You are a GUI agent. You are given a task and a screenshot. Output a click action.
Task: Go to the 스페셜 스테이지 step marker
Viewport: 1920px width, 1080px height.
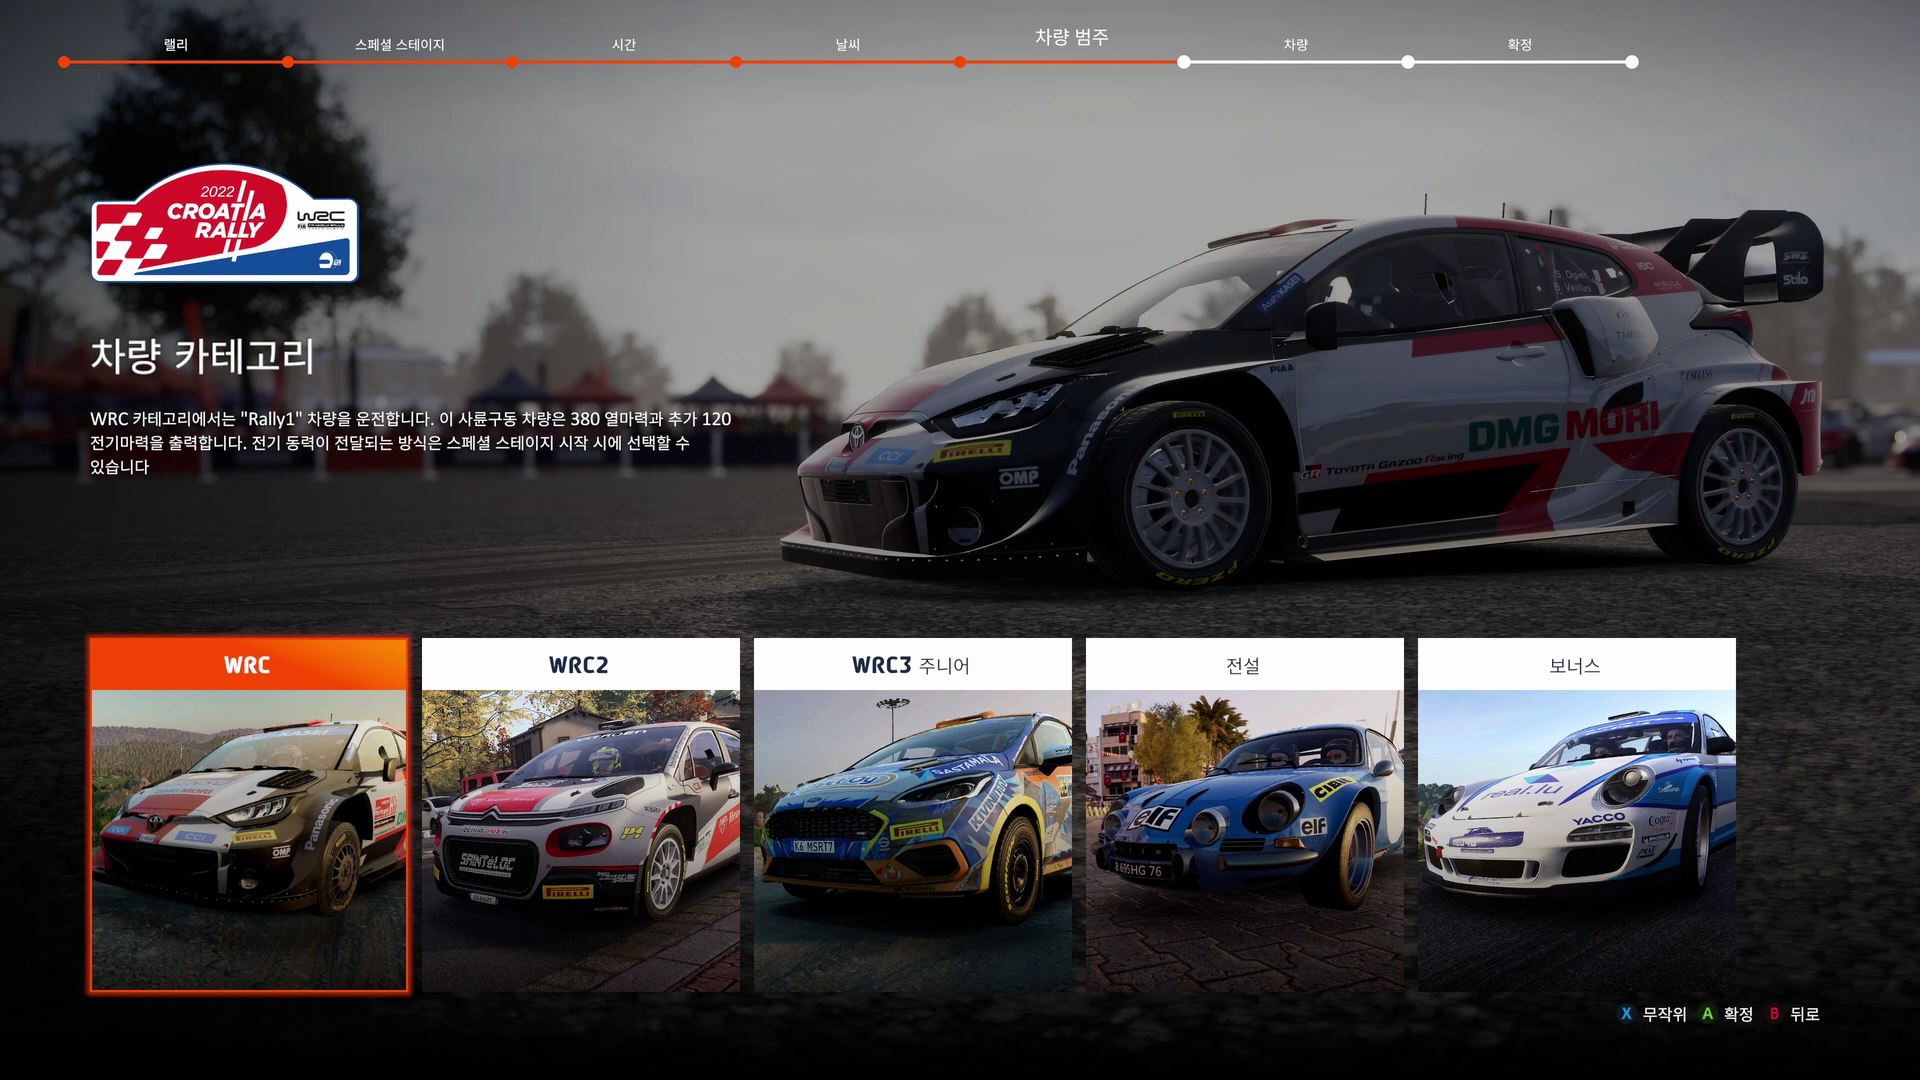coord(399,45)
